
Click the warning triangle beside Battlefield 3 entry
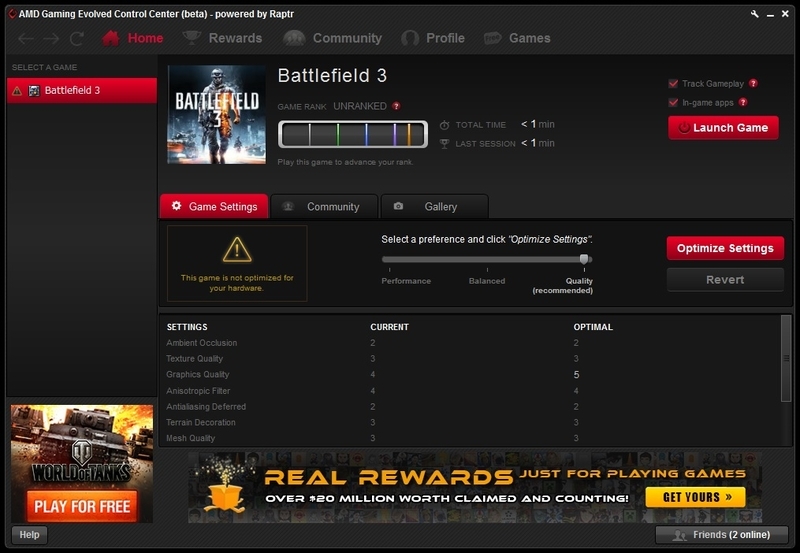coord(17,91)
